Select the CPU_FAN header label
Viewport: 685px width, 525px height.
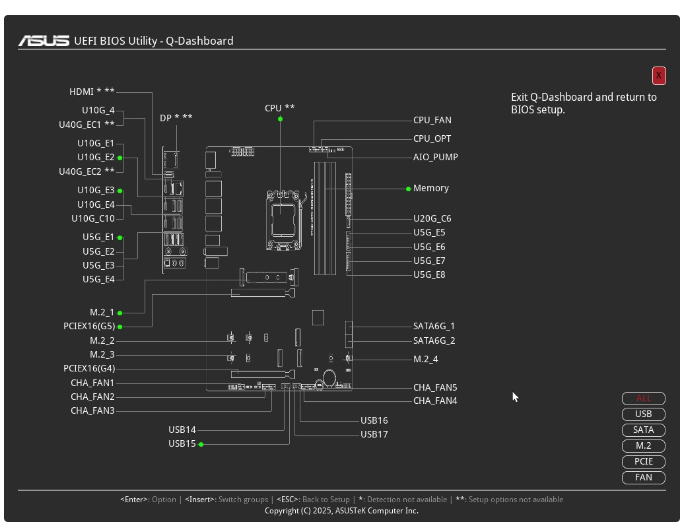pyautogui.click(x=432, y=120)
